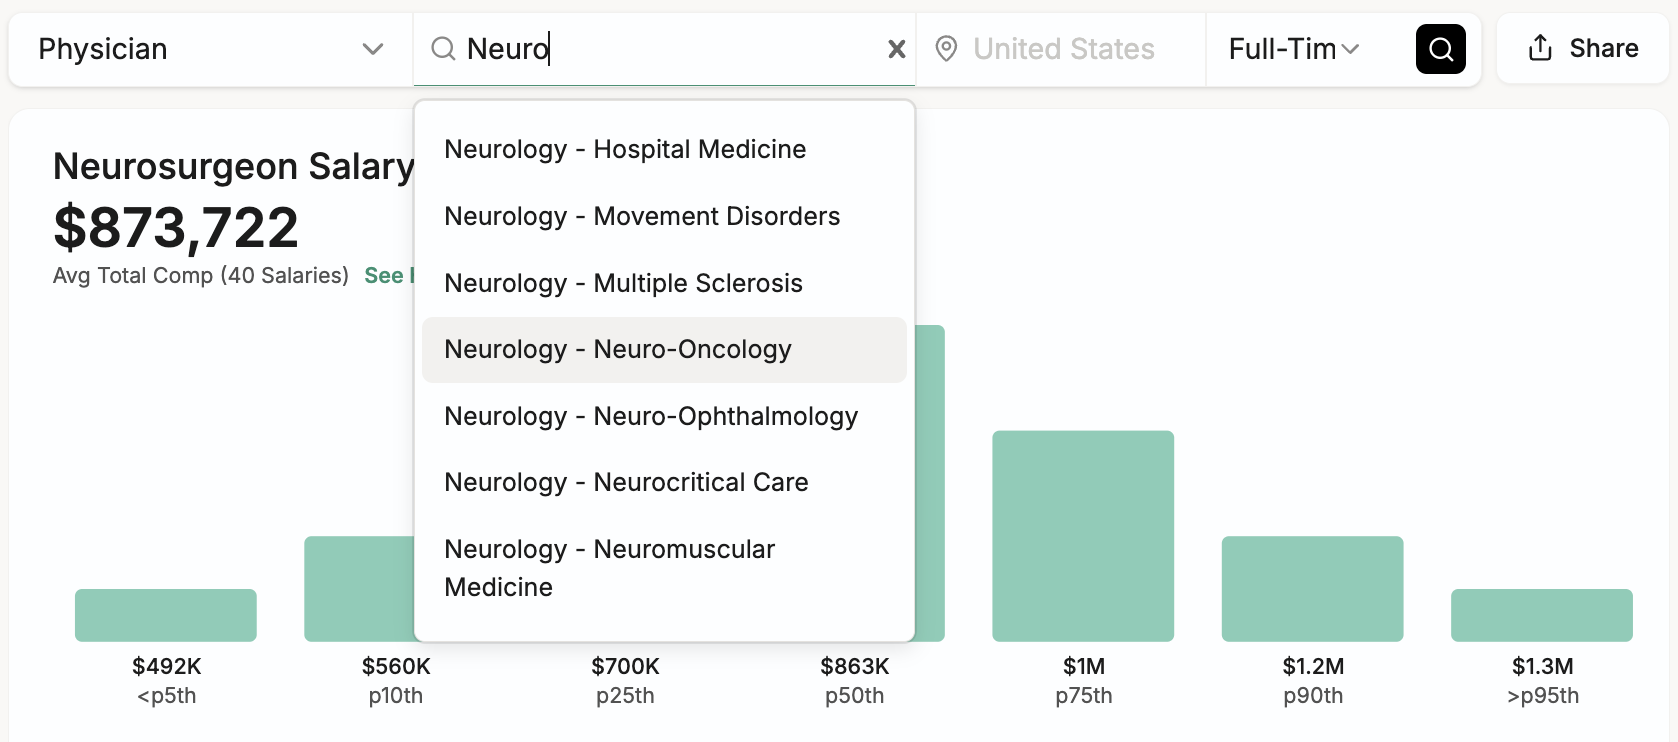Click the chevron beside Physician
The width and height of the screenshot is (1678, 742).
coord(373,49)
